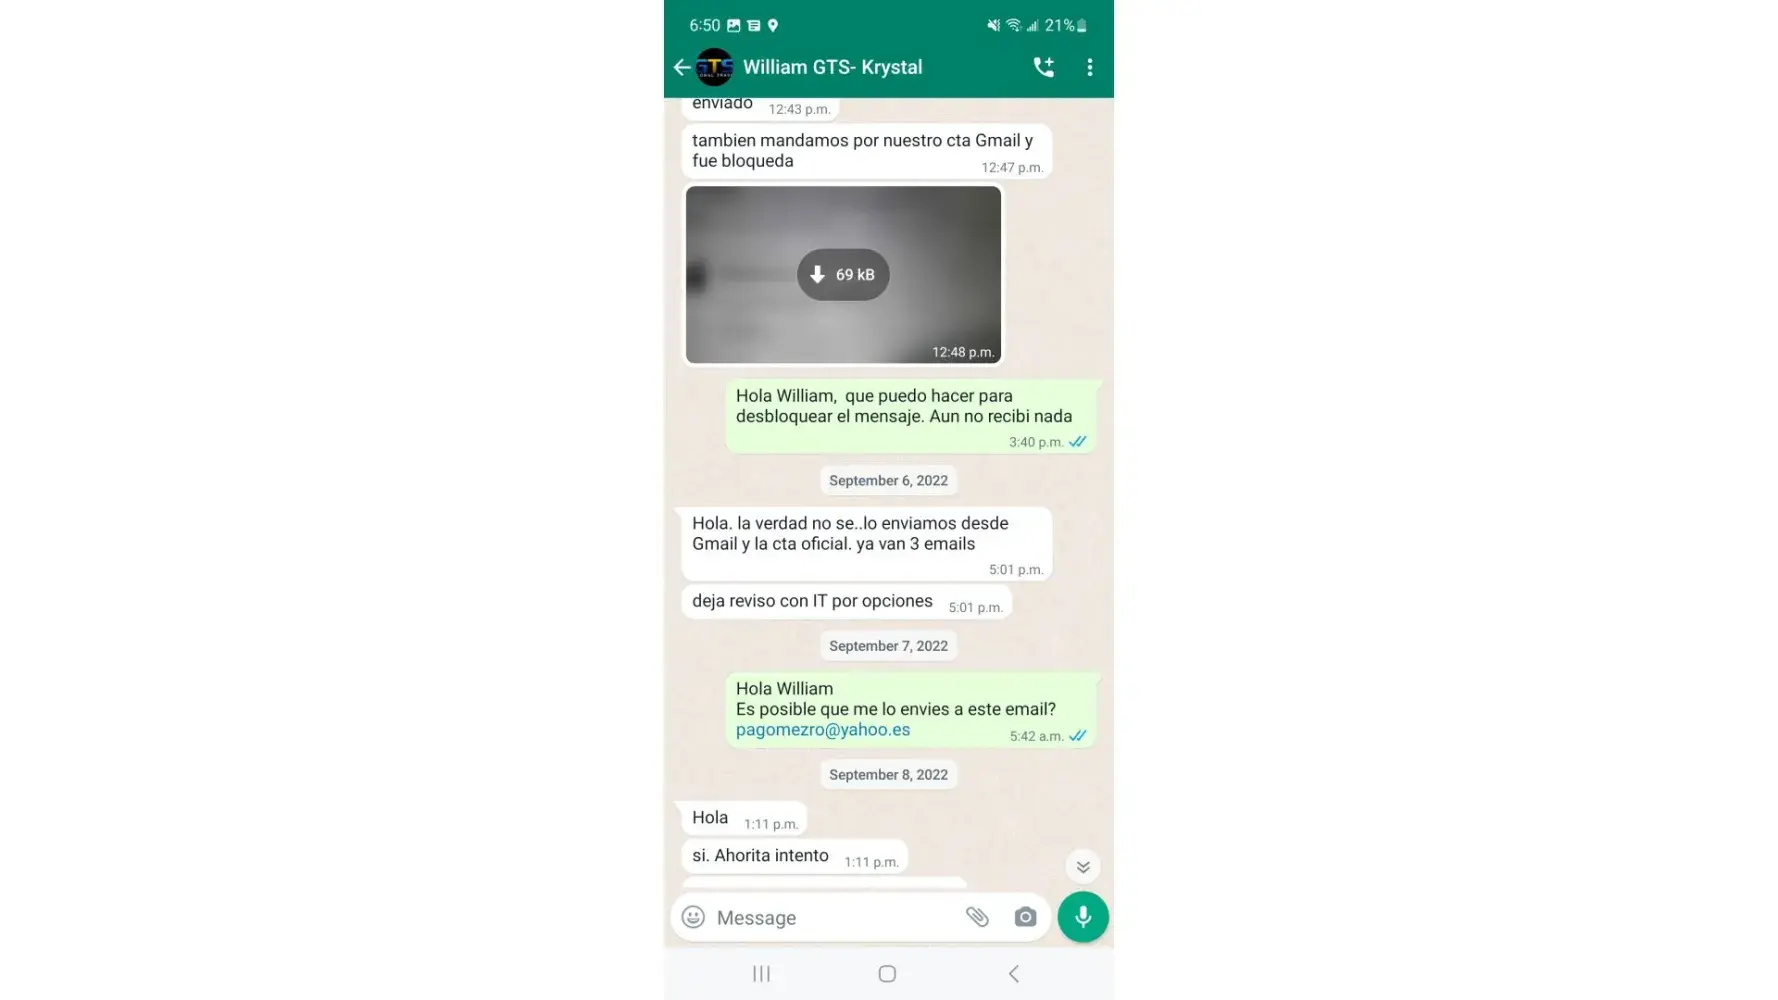Image resolution: width=1778 pixels, height=1000 pixels.
Task: Tap the green microphone voice button
Action: point(1083,917)
